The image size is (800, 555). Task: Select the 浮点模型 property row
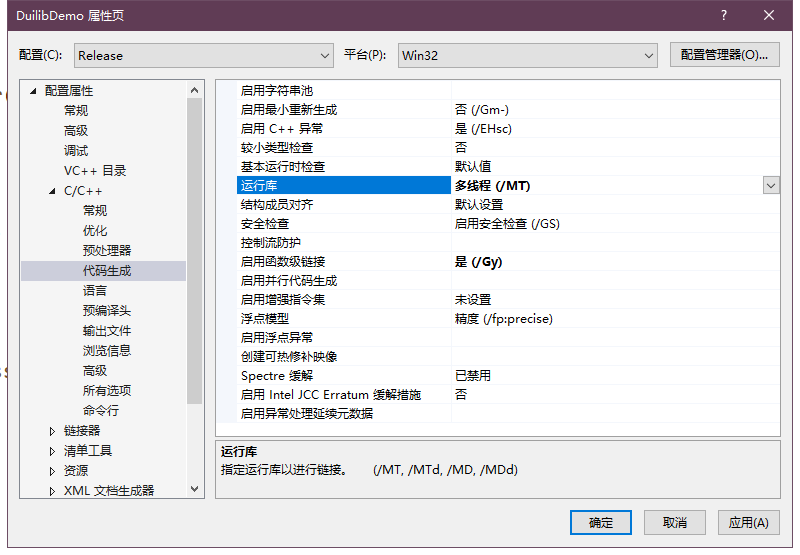click(264, 319)
